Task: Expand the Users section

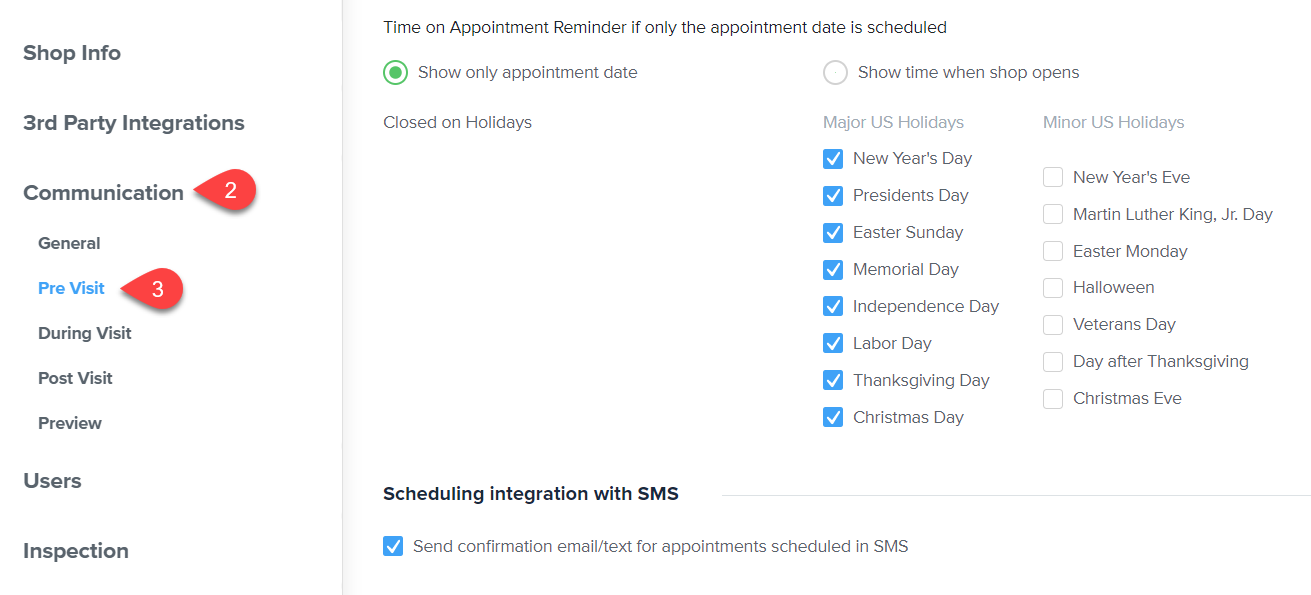Action: click(x=52, y=481)
